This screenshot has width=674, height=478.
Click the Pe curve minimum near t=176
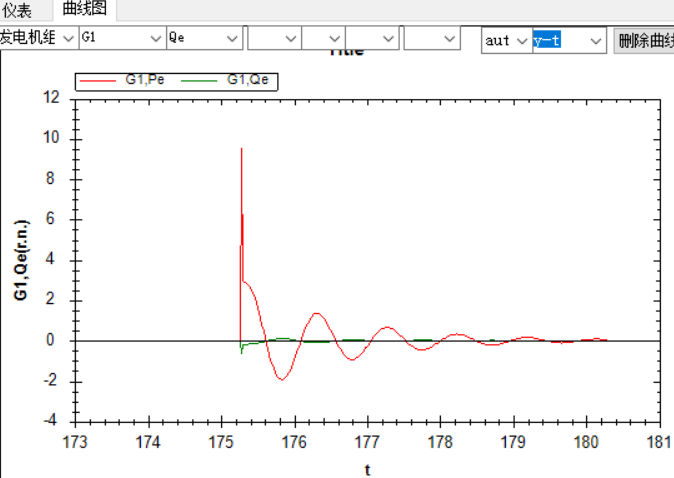pos(282,380)
